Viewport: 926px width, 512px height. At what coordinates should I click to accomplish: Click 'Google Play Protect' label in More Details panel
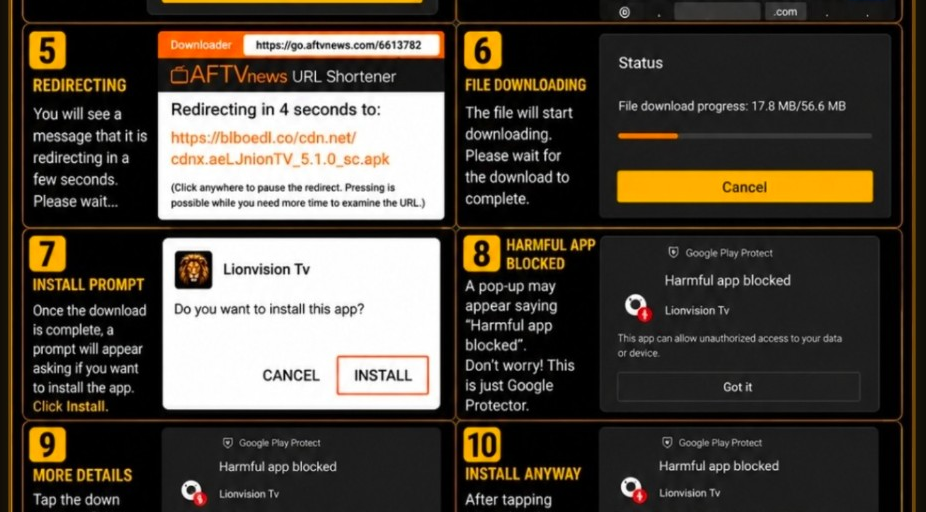[280, 443]
